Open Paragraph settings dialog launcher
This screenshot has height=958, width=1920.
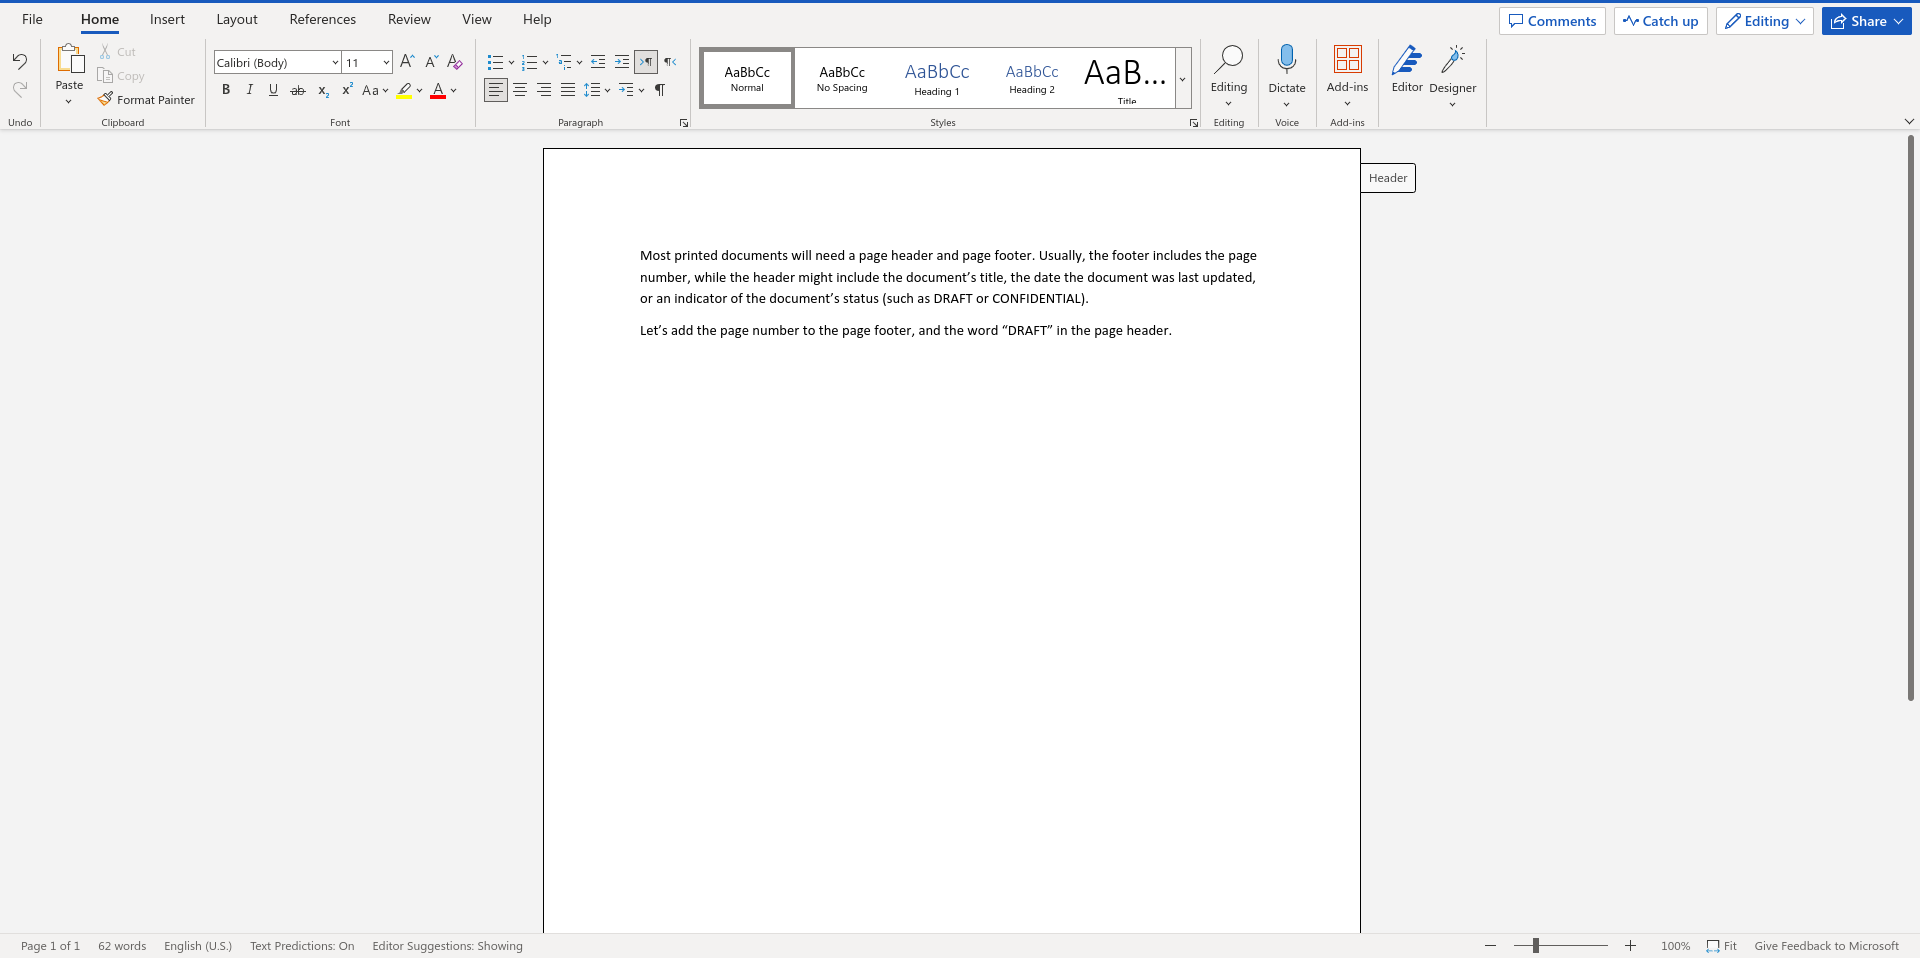(x=684, y=123)
